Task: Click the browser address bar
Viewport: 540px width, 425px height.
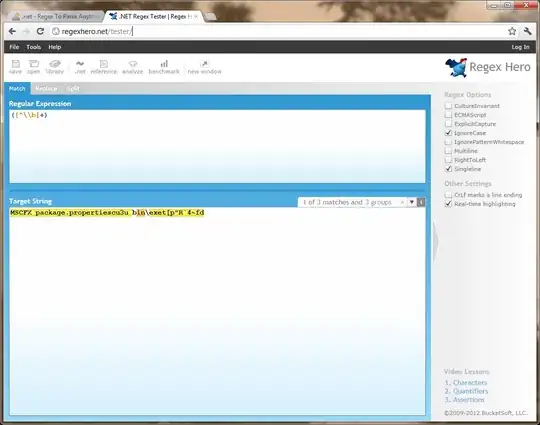Action: tap(279, 31)
